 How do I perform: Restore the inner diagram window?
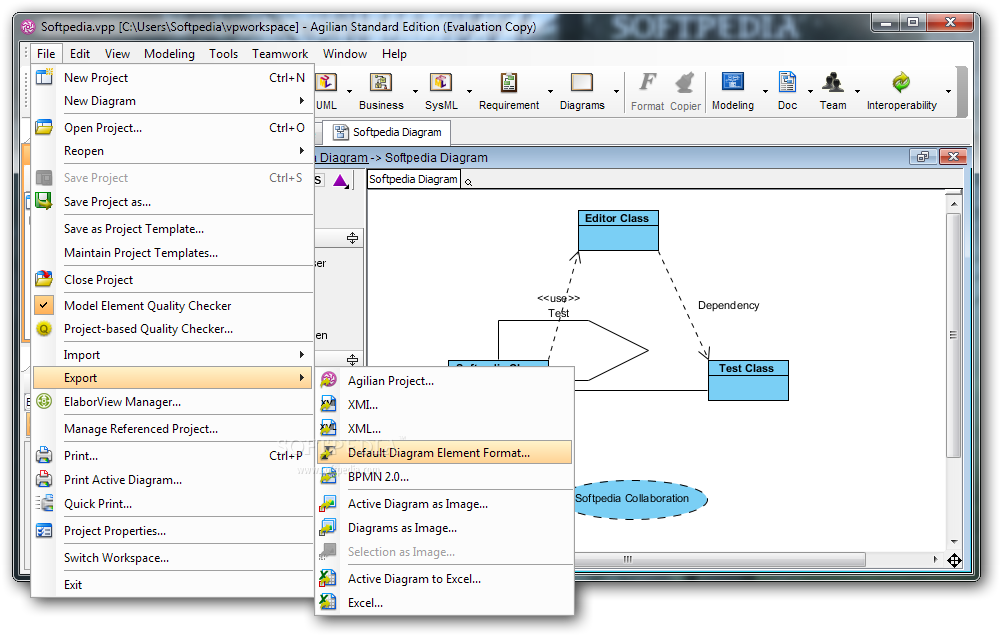pos(922,156)
